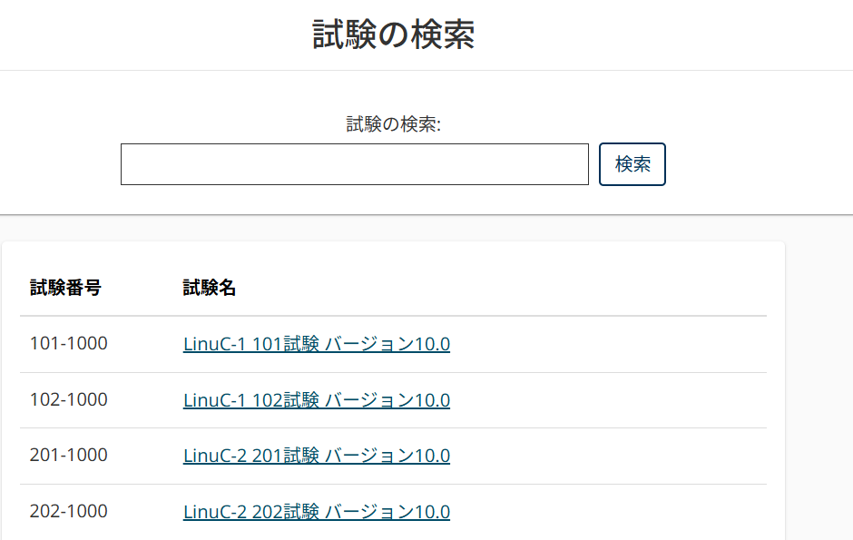Place cursor in the exam search field
Viewport: 853px width, 540px height.
click(x=355, y=164)
